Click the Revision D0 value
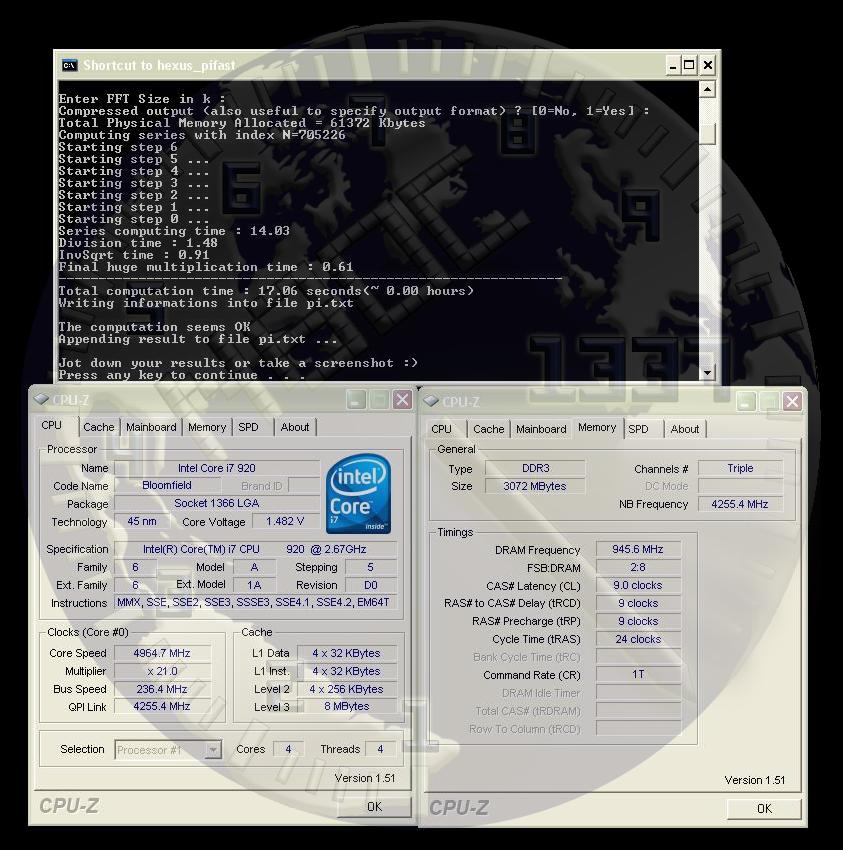Image resolution: width=843 pixels, height=850 pixels. (371, 585)
